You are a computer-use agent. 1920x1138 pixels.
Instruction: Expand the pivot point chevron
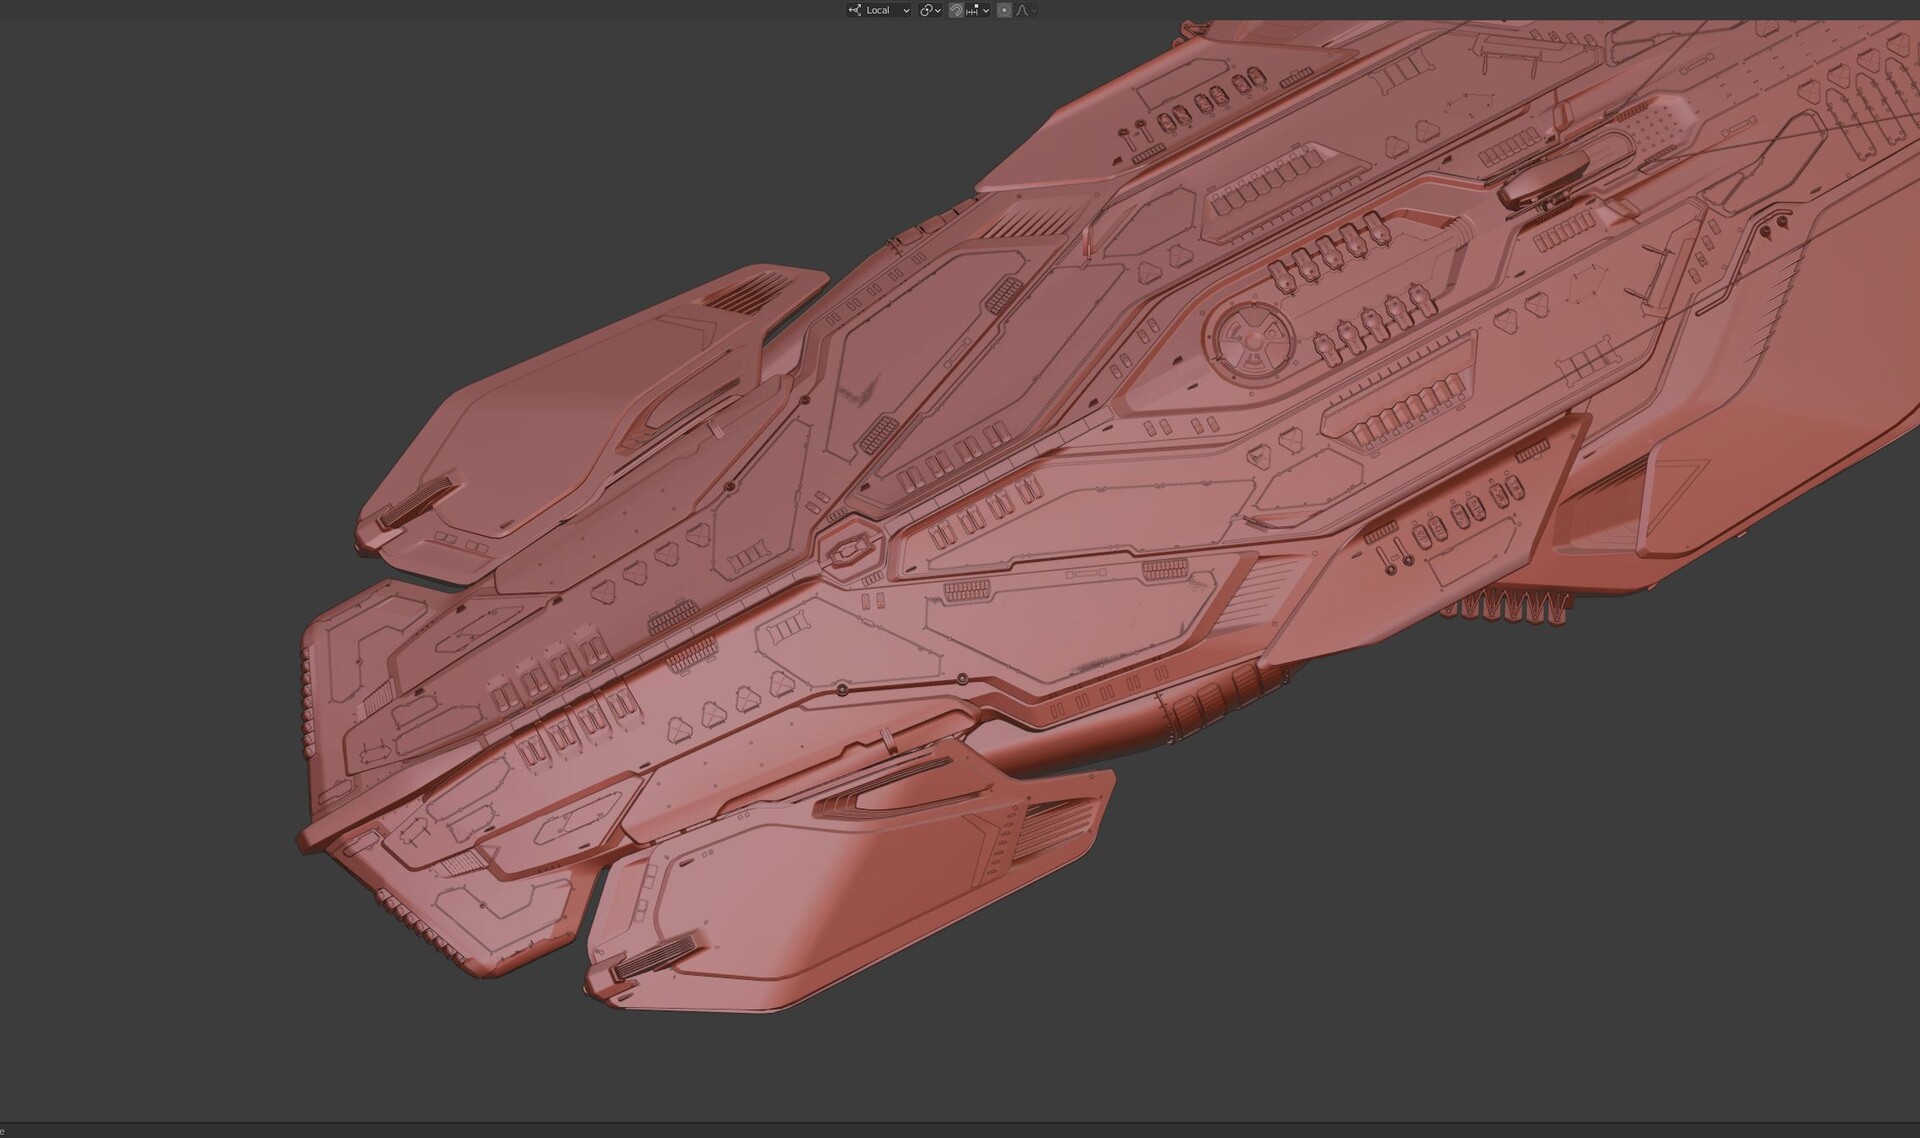pos(938,10)
